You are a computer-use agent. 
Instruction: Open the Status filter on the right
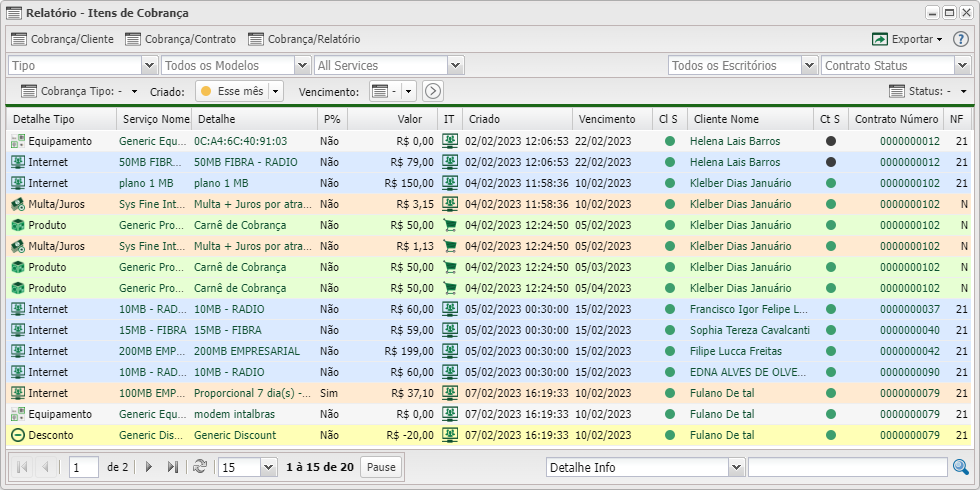point(930,91)
